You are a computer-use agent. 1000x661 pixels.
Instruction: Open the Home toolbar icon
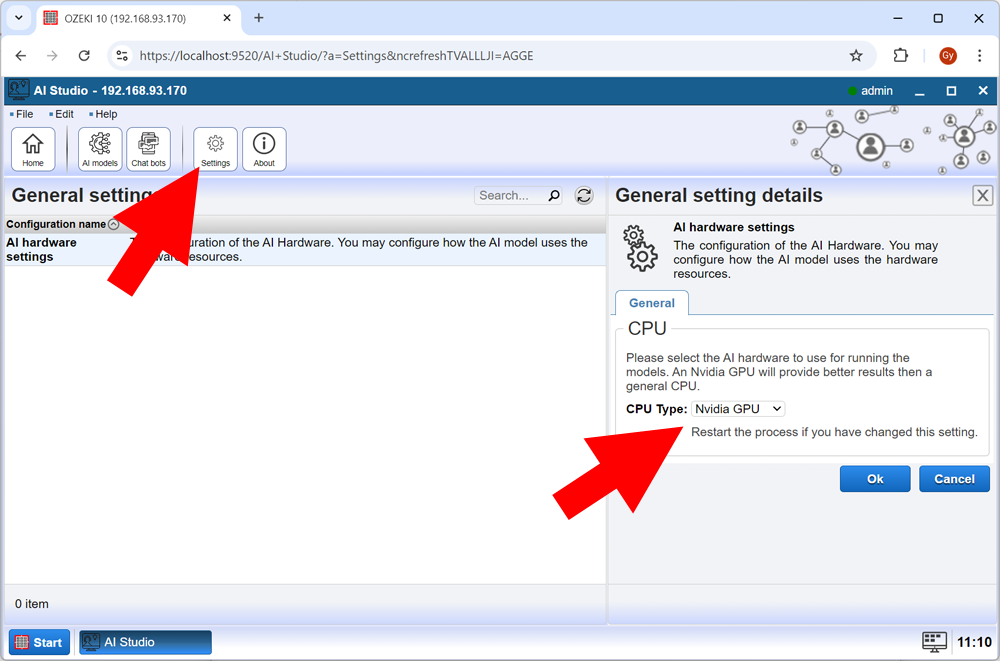(x=33, y=149)
